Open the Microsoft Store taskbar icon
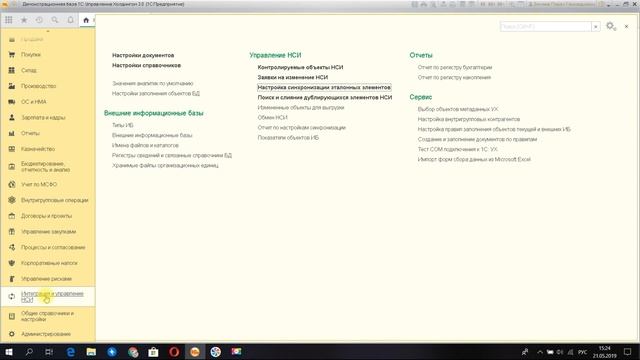 [153, 351]
